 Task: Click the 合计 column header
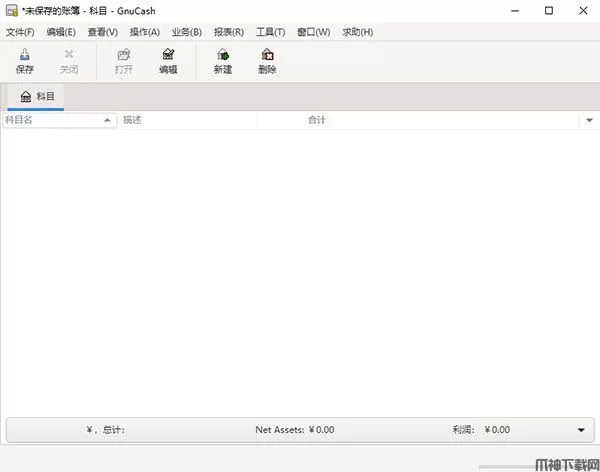(317, 120)
